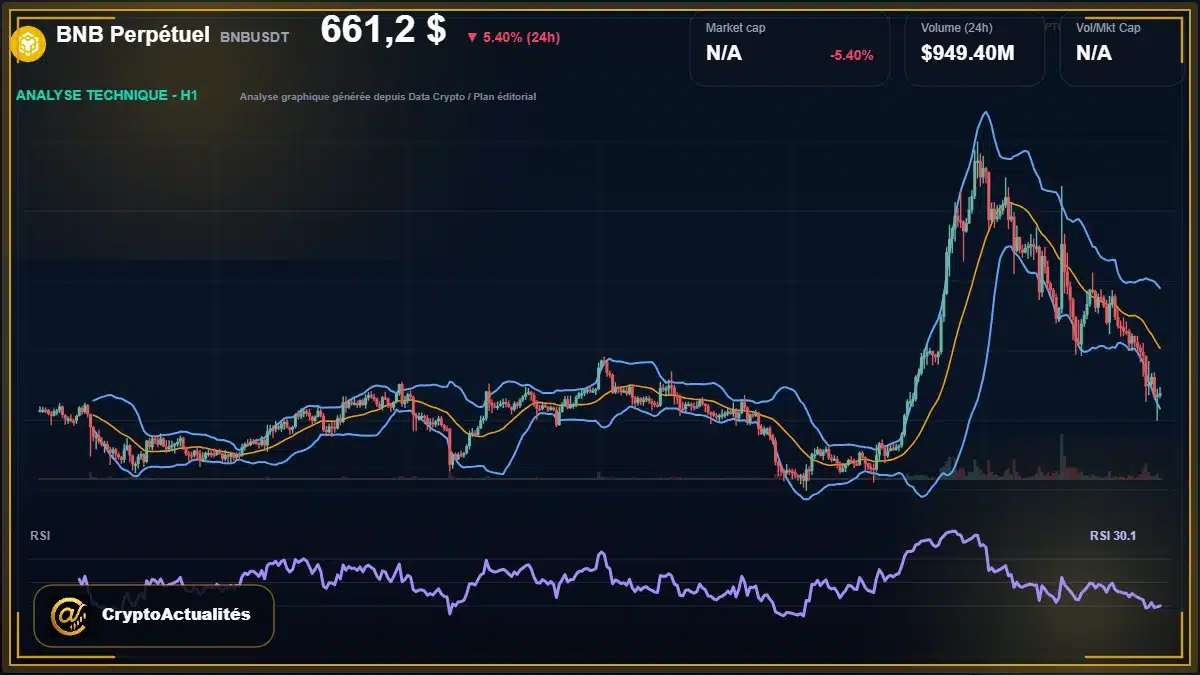The height and width of the screenshot is (675, 1200).
Task: Click the "Volume (24h)" card label
Action: click(x=956, y=28)
